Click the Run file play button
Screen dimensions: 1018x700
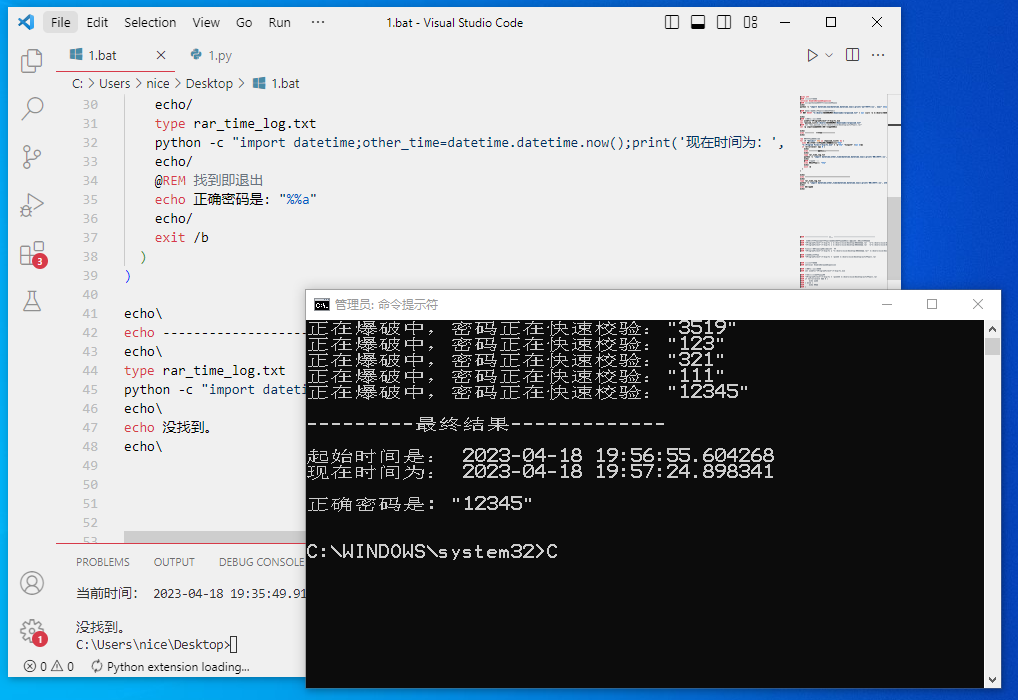point(812,56)
